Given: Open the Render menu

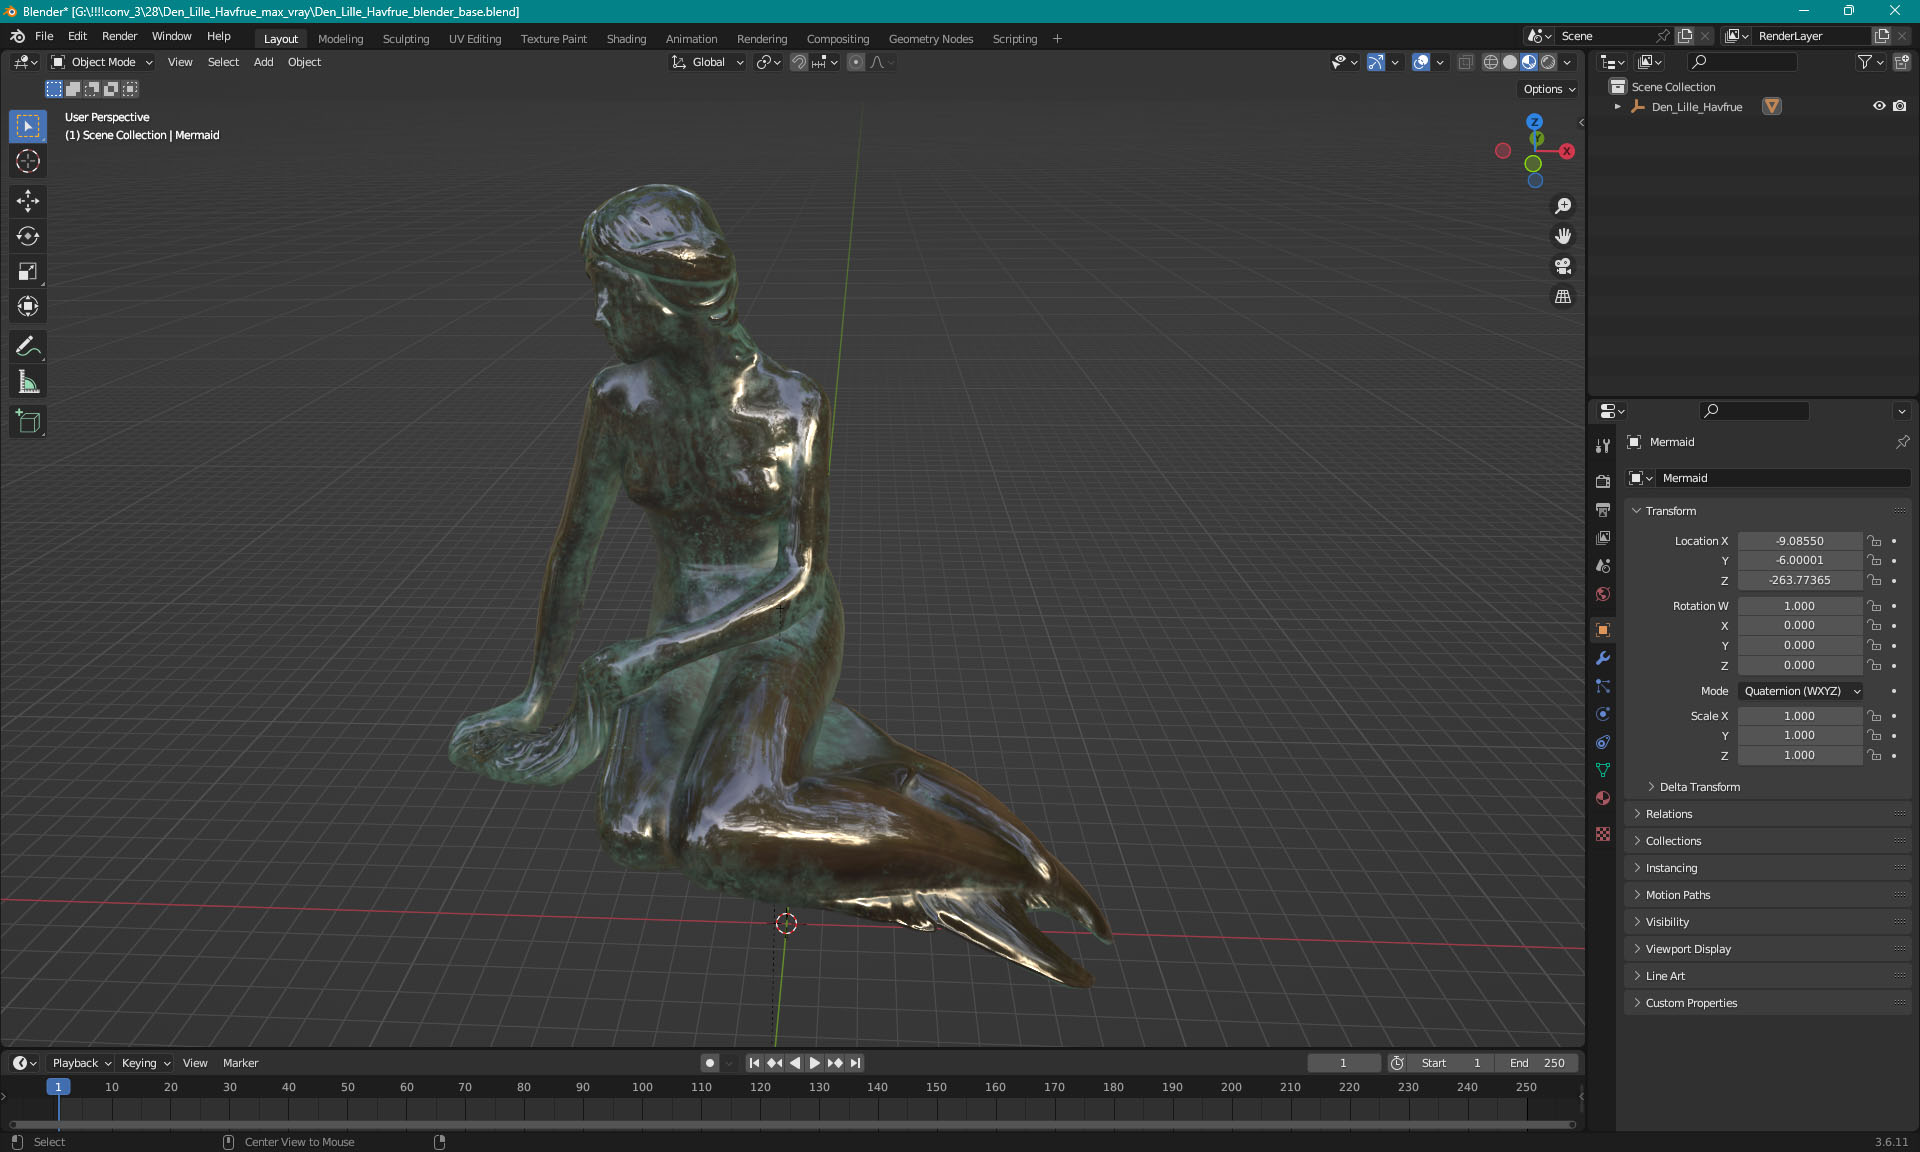Looking at the screenshot, I should coord(119,36).
